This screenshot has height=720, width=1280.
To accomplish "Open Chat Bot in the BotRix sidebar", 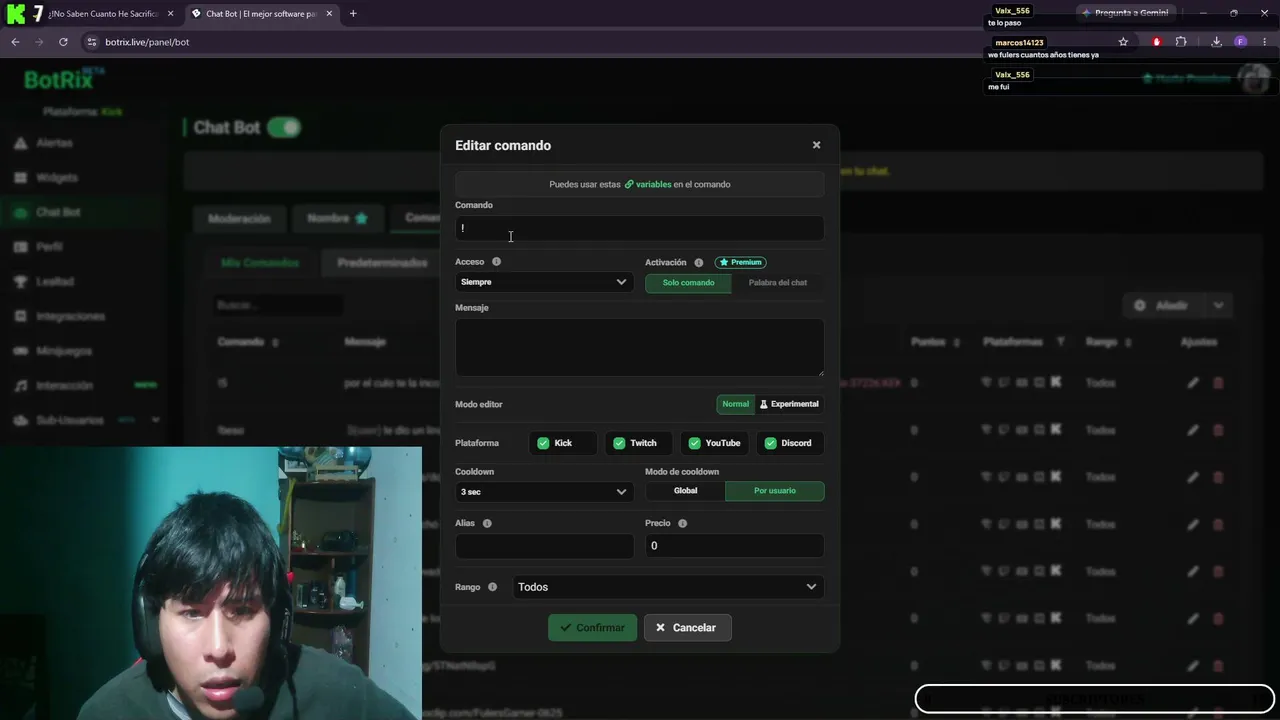I will pyautogui.click(x=58, y=212).
